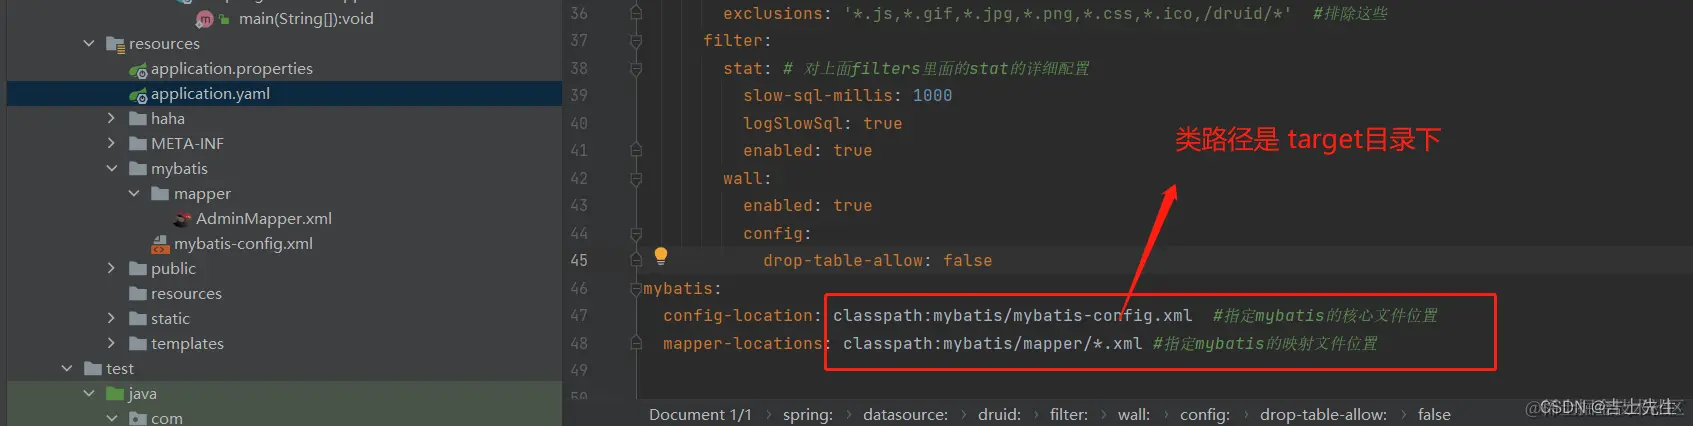The width and height of the screenshot is (1693, 426).
Task: Expand the templates folder
Action: point(111,344)
